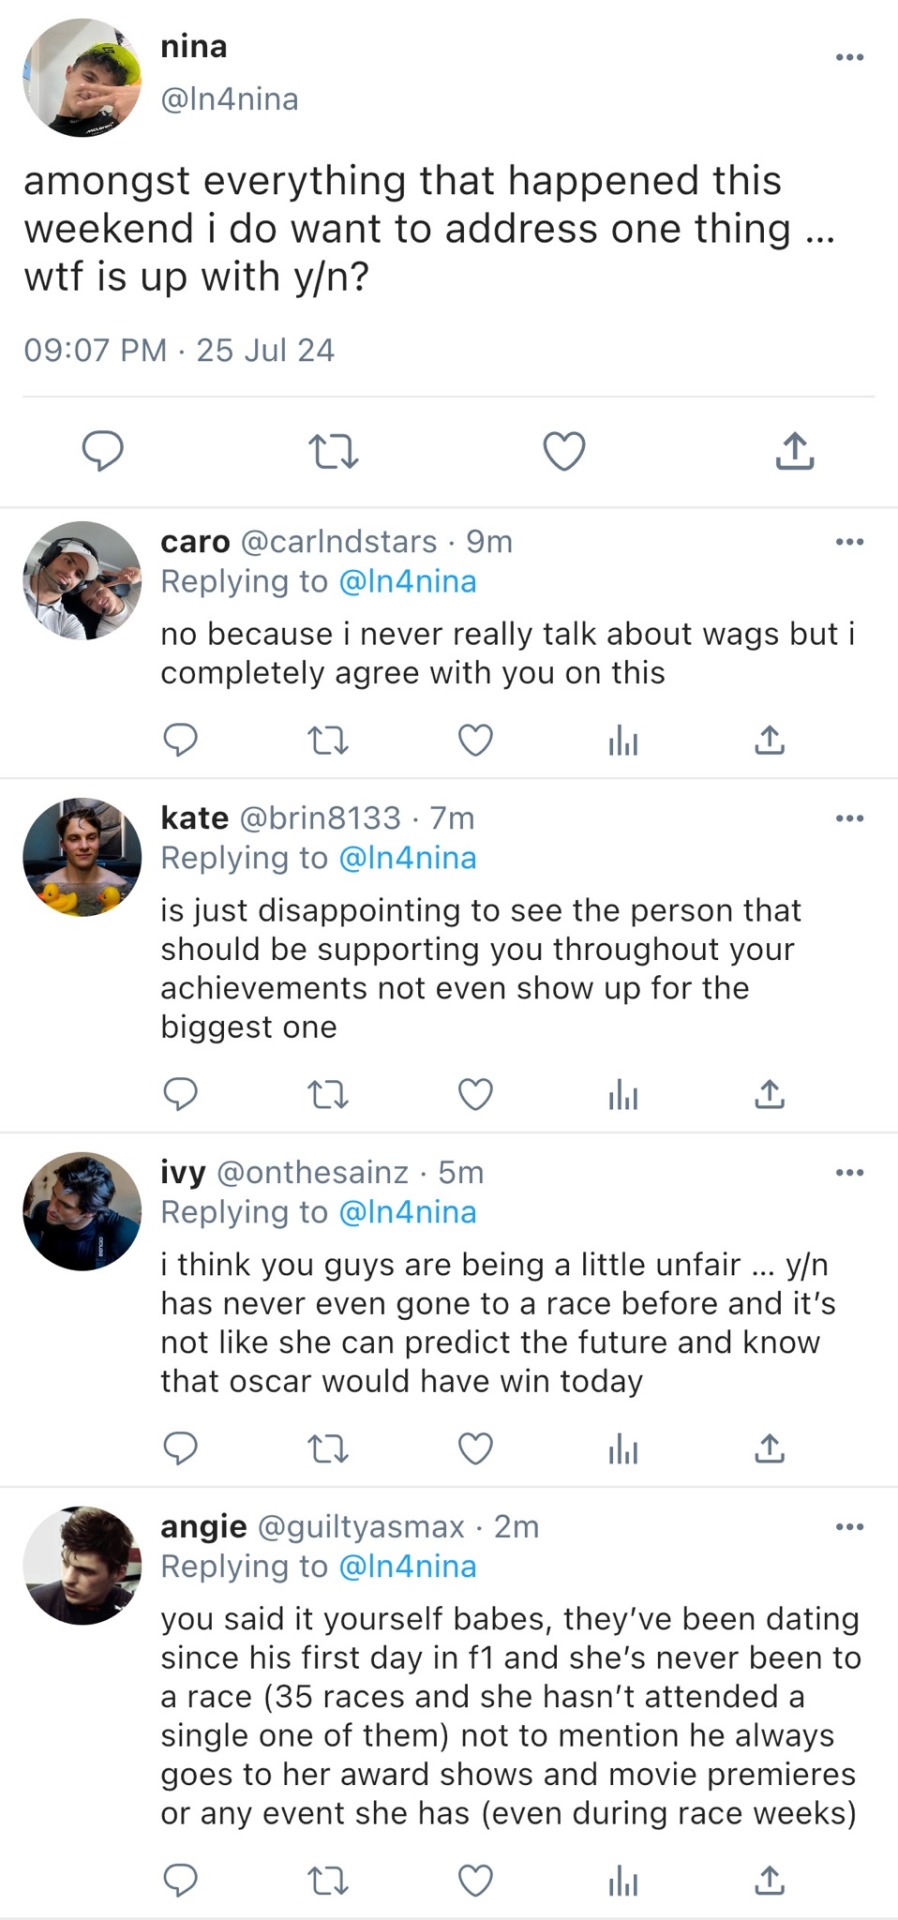Retweet nina's main tweet
The width and height of the screenshot is (898, 1920).
click(333, 451)
